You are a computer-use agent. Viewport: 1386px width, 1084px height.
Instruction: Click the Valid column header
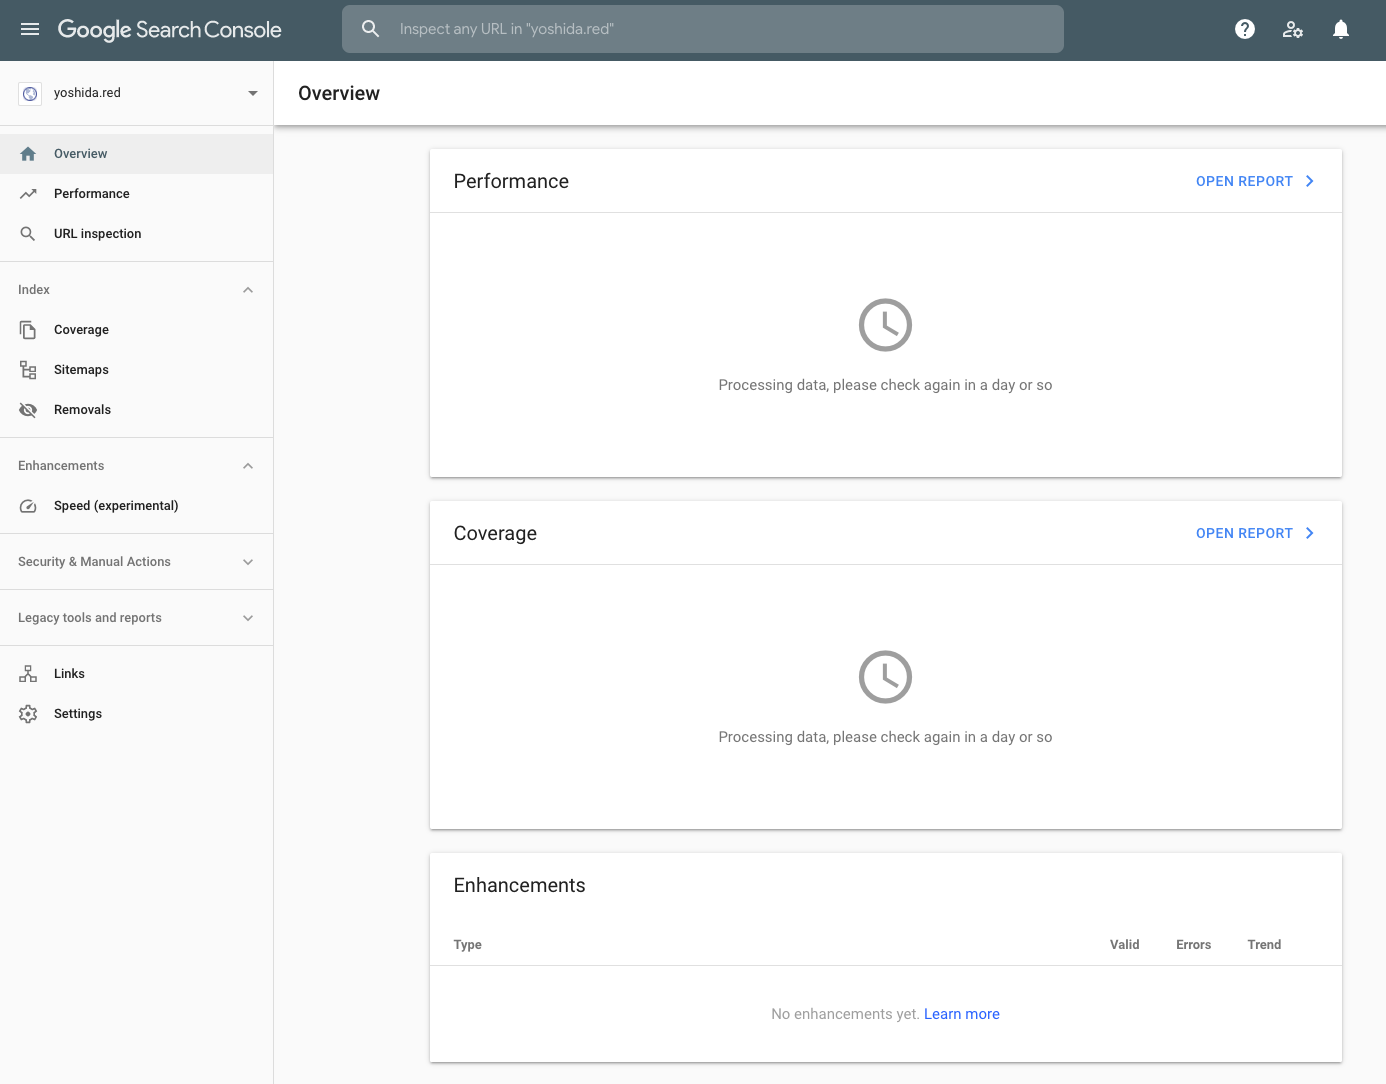pos(1125,945)
